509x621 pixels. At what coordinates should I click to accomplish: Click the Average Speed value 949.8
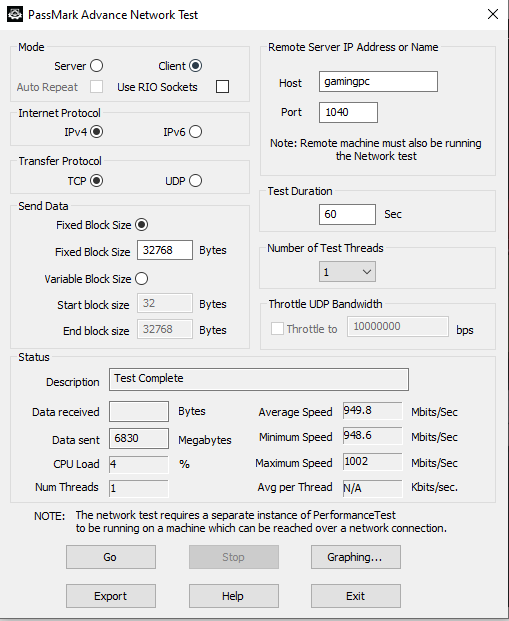[372, 410]
